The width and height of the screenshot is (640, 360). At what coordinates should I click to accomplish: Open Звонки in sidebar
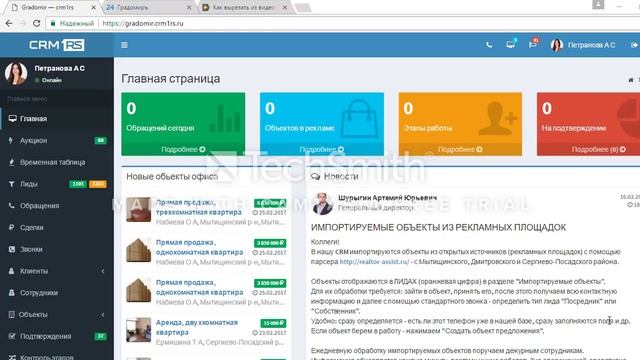point(57,249)
